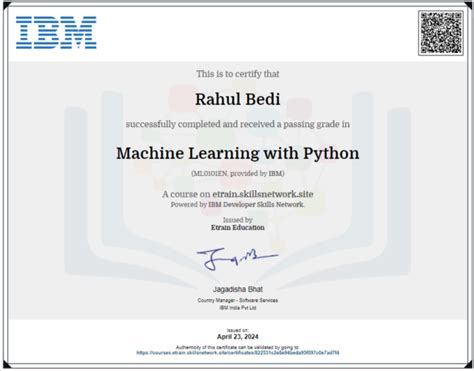Click the IBM logo

[56, 32]
